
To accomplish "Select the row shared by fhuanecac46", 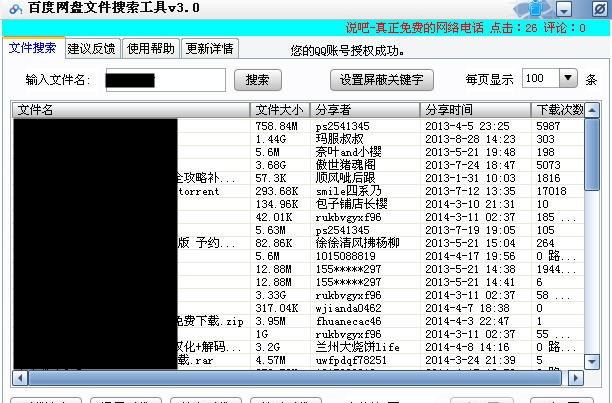I will [x=299, y=321].
